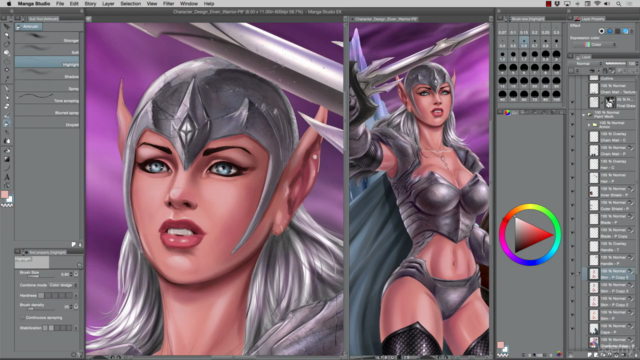Select brush size 100 preset
The height and width of the screenshot is (360, 640).
(x=556, y=96)
